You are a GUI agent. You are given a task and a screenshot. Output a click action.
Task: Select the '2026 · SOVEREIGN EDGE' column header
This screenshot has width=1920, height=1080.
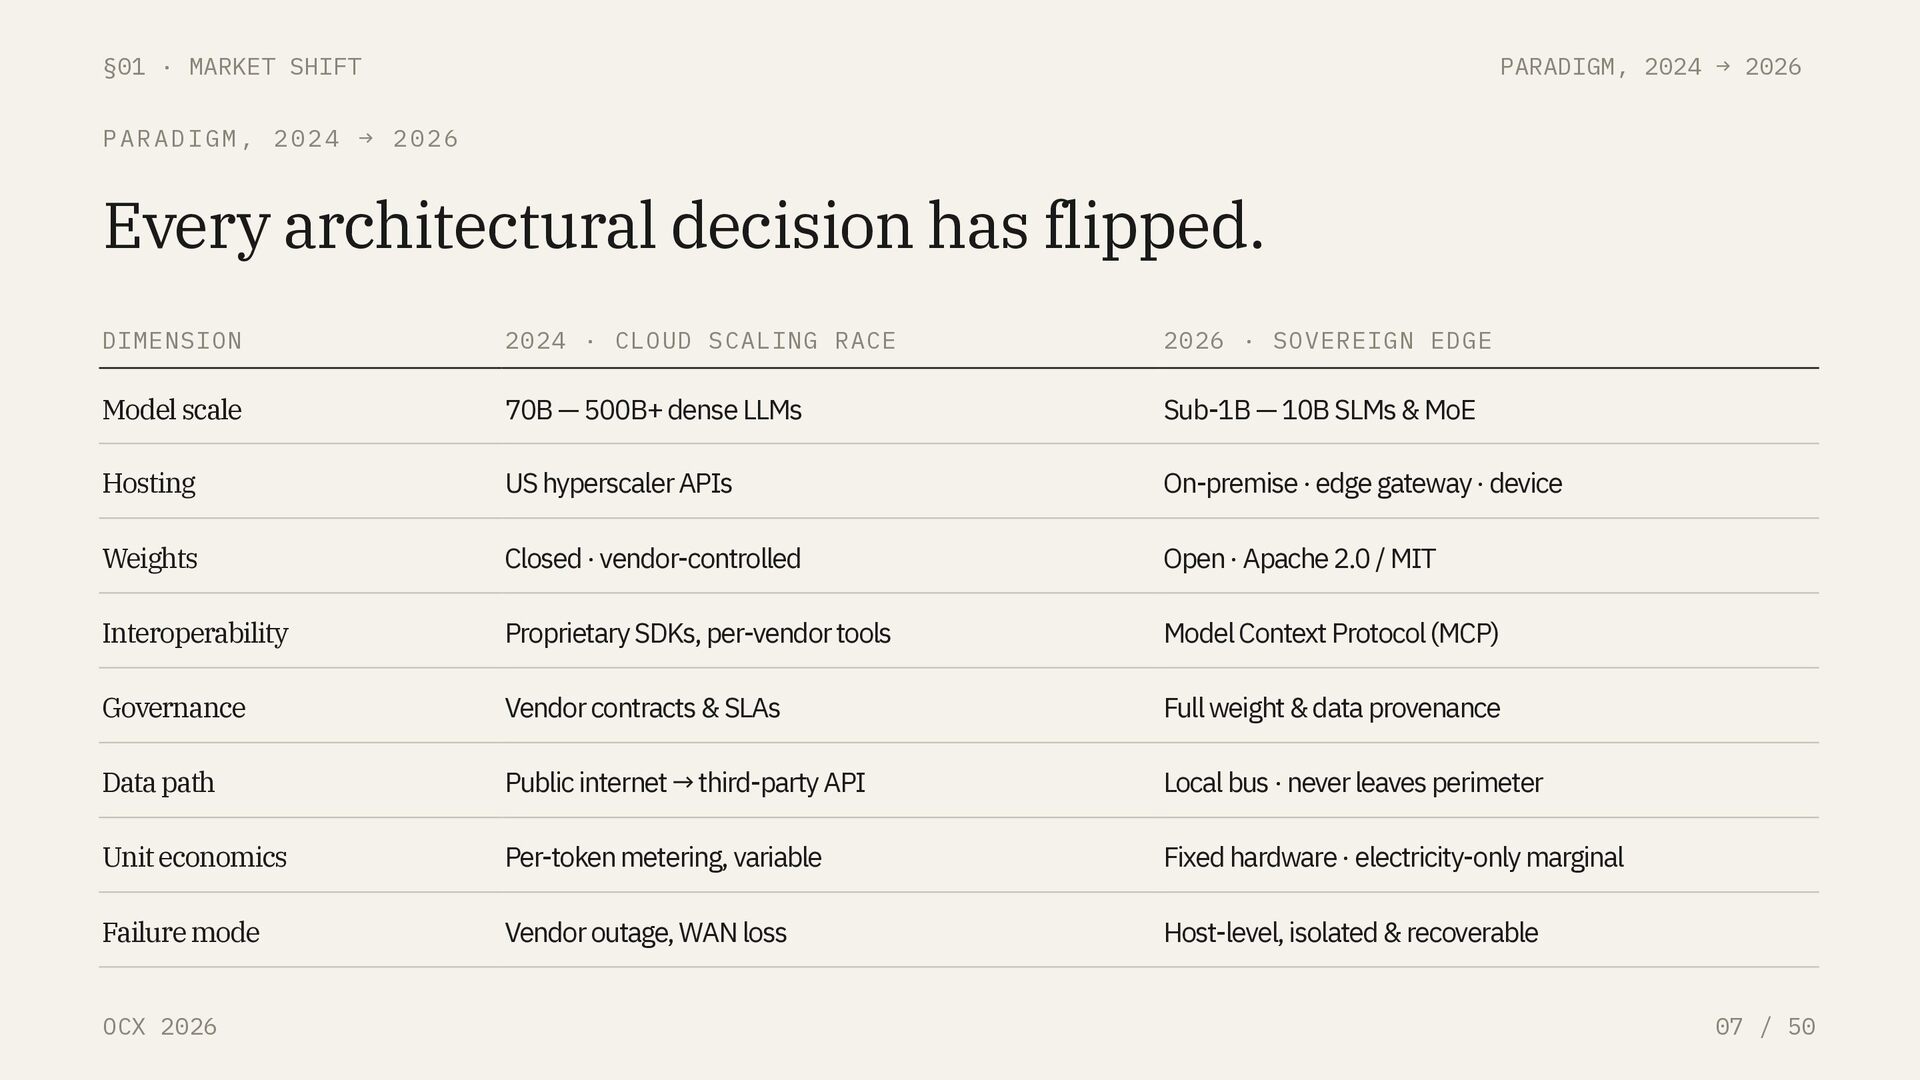(x=1327, y=341)
